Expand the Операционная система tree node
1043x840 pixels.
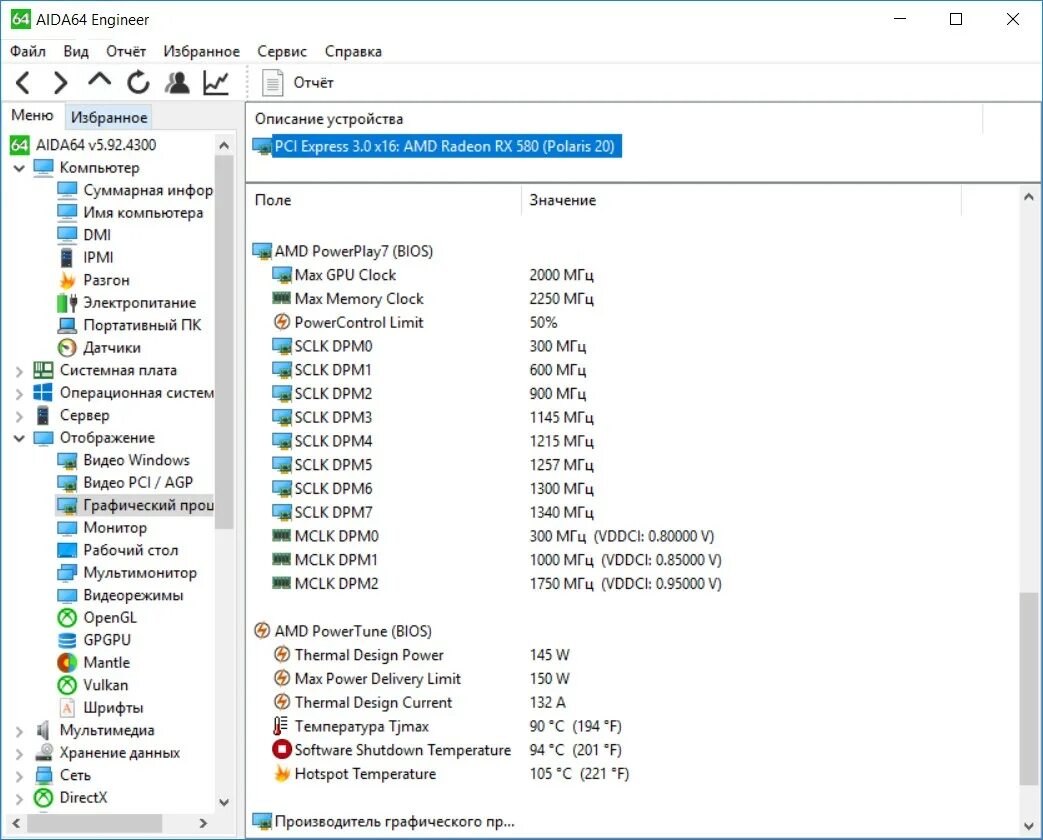(x=19, y=394)
